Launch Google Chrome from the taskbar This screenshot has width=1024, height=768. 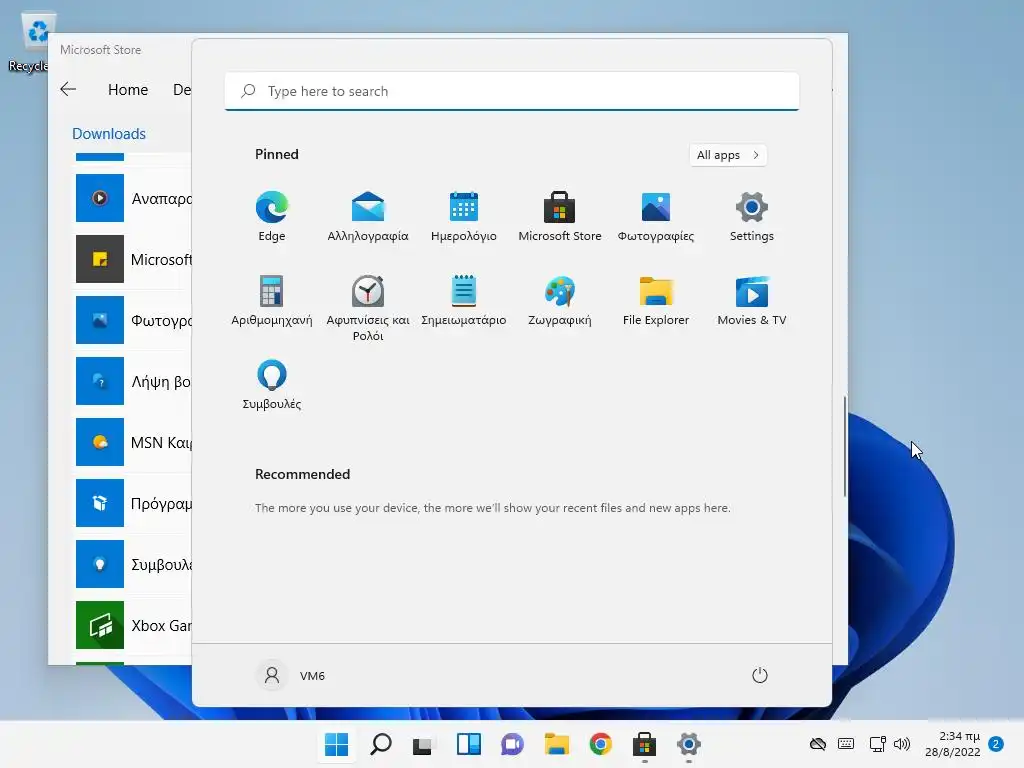[x=600, y=744]
